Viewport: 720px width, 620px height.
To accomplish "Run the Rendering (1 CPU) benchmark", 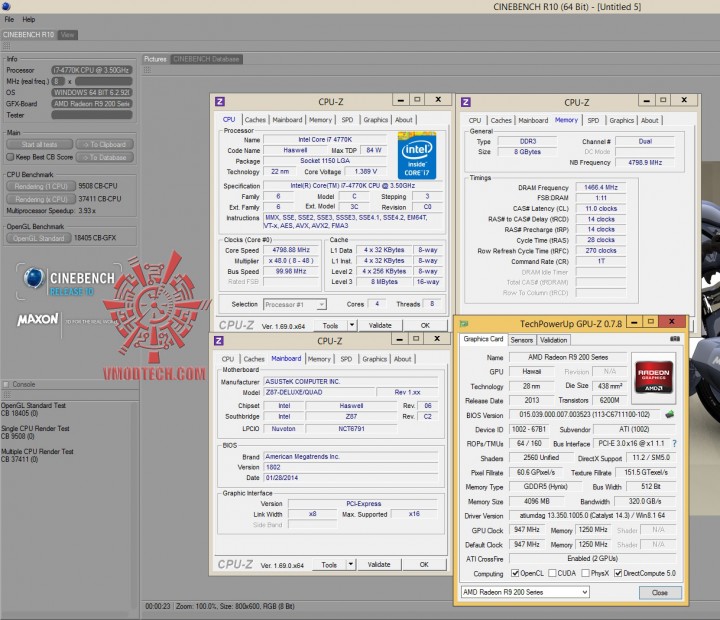I will (x=41, y=186).
